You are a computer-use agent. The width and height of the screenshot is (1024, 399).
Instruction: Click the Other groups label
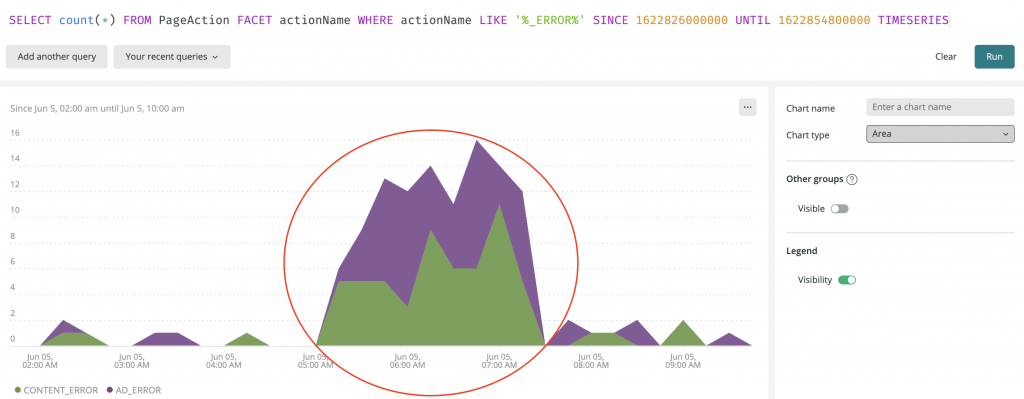tap(814, 179)
